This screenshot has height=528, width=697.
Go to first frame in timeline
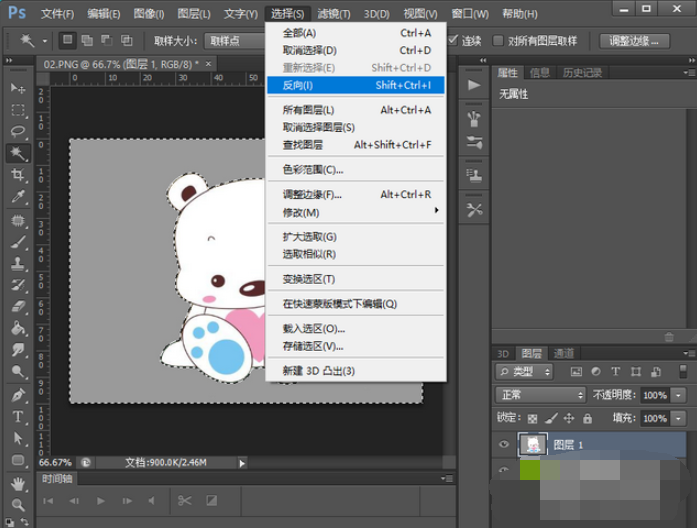point(48,501)
